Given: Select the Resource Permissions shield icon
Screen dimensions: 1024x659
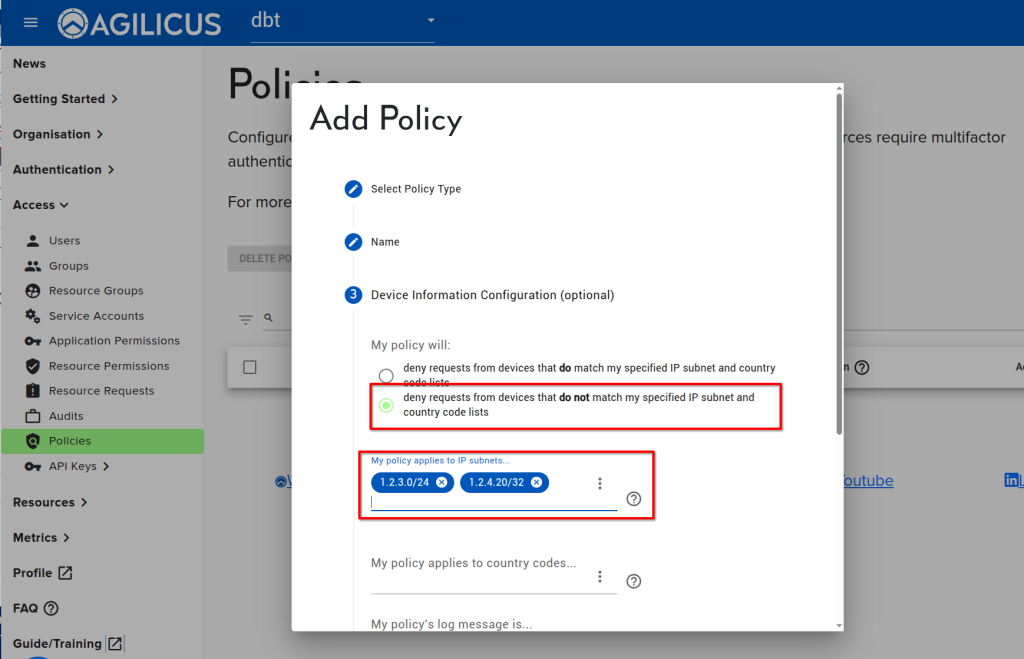Looking at the screenshot, I should 34,365.
